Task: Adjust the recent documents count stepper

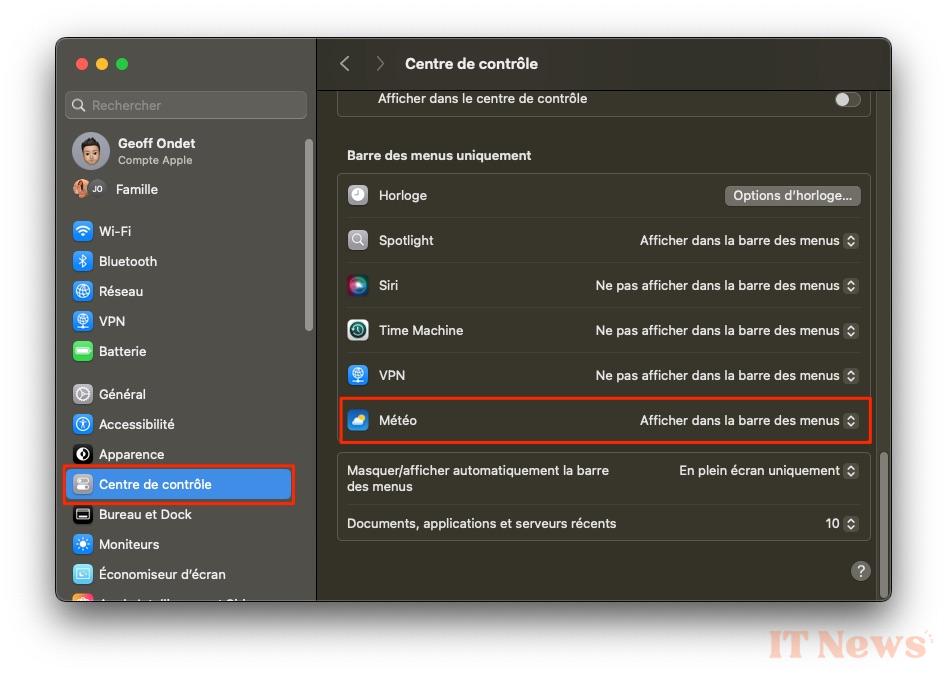Action: point(850,524)
